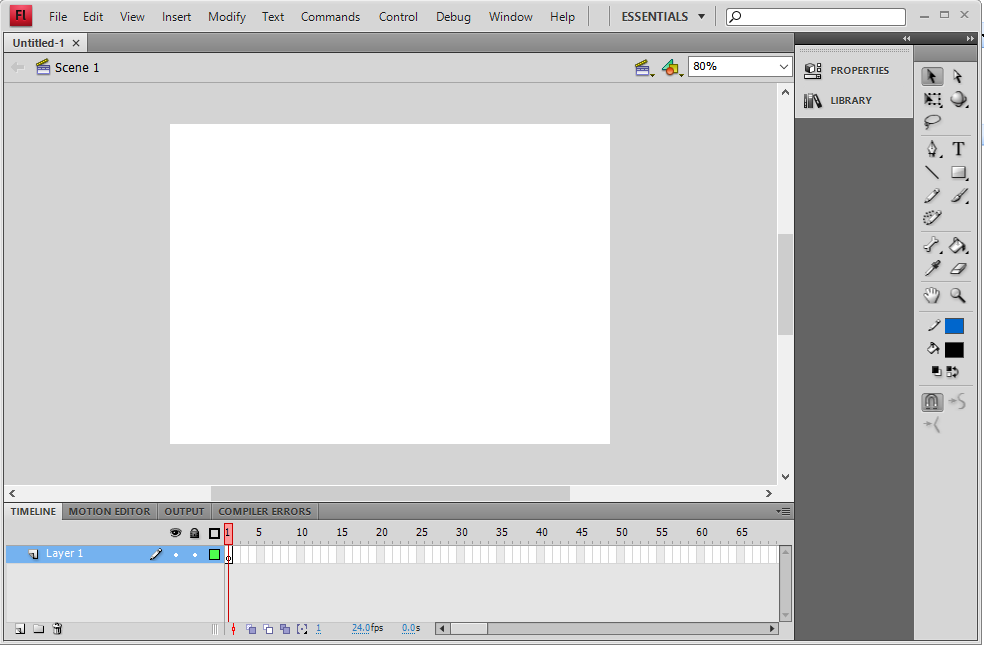Select the Paint Bucket tool
The height and width of the screenshot is (645, 984).
(x=958, y=245)
